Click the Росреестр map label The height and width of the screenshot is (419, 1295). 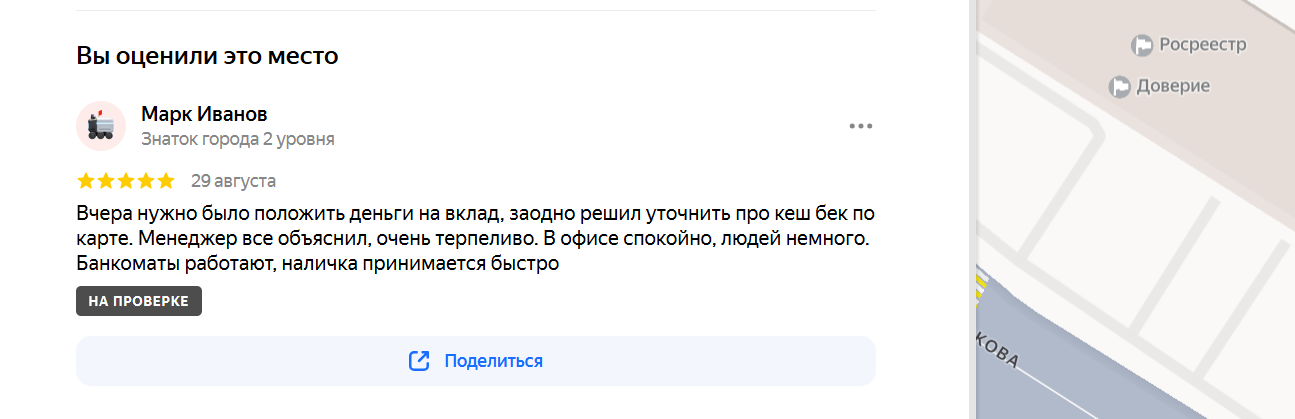pos(1203,45)
